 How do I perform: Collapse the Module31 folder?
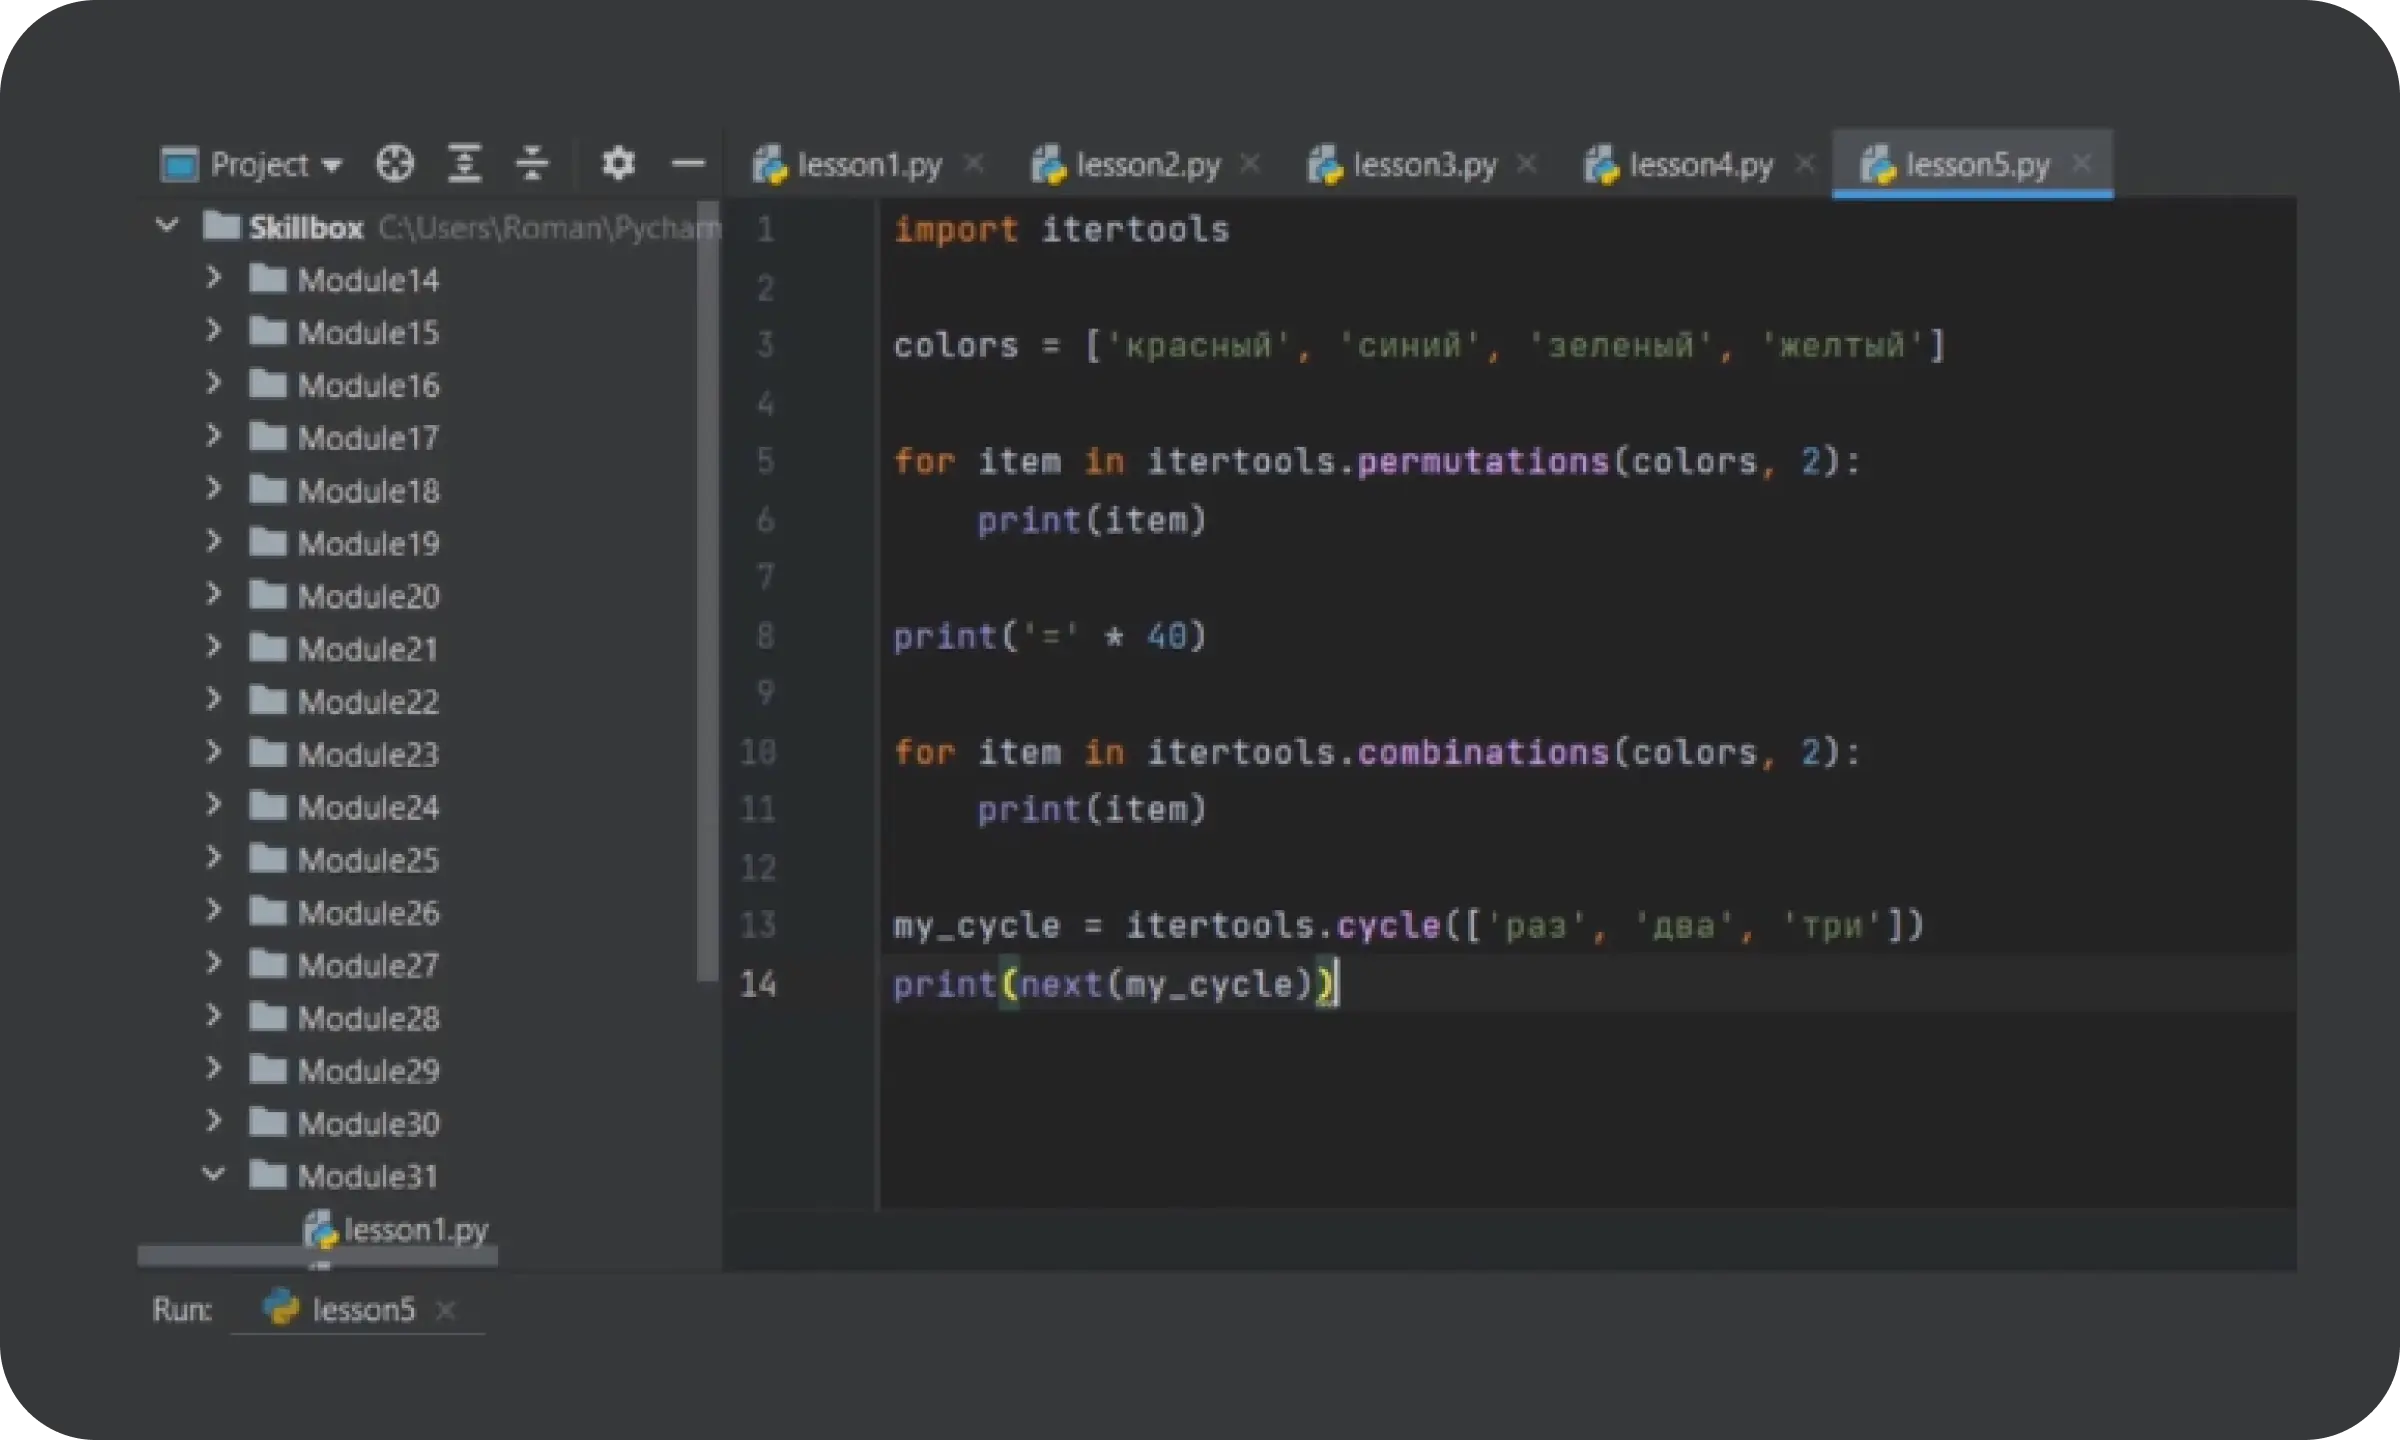pyautogui.click(x=213, y=1175)
